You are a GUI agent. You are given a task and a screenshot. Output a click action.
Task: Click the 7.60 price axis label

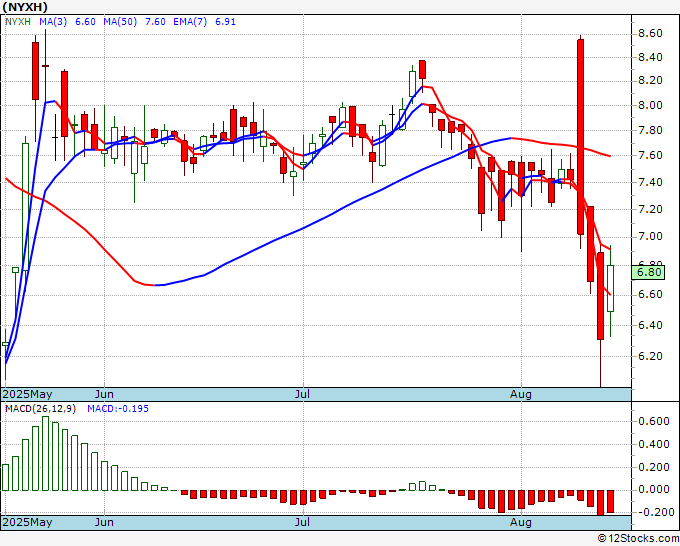[650, 155]
